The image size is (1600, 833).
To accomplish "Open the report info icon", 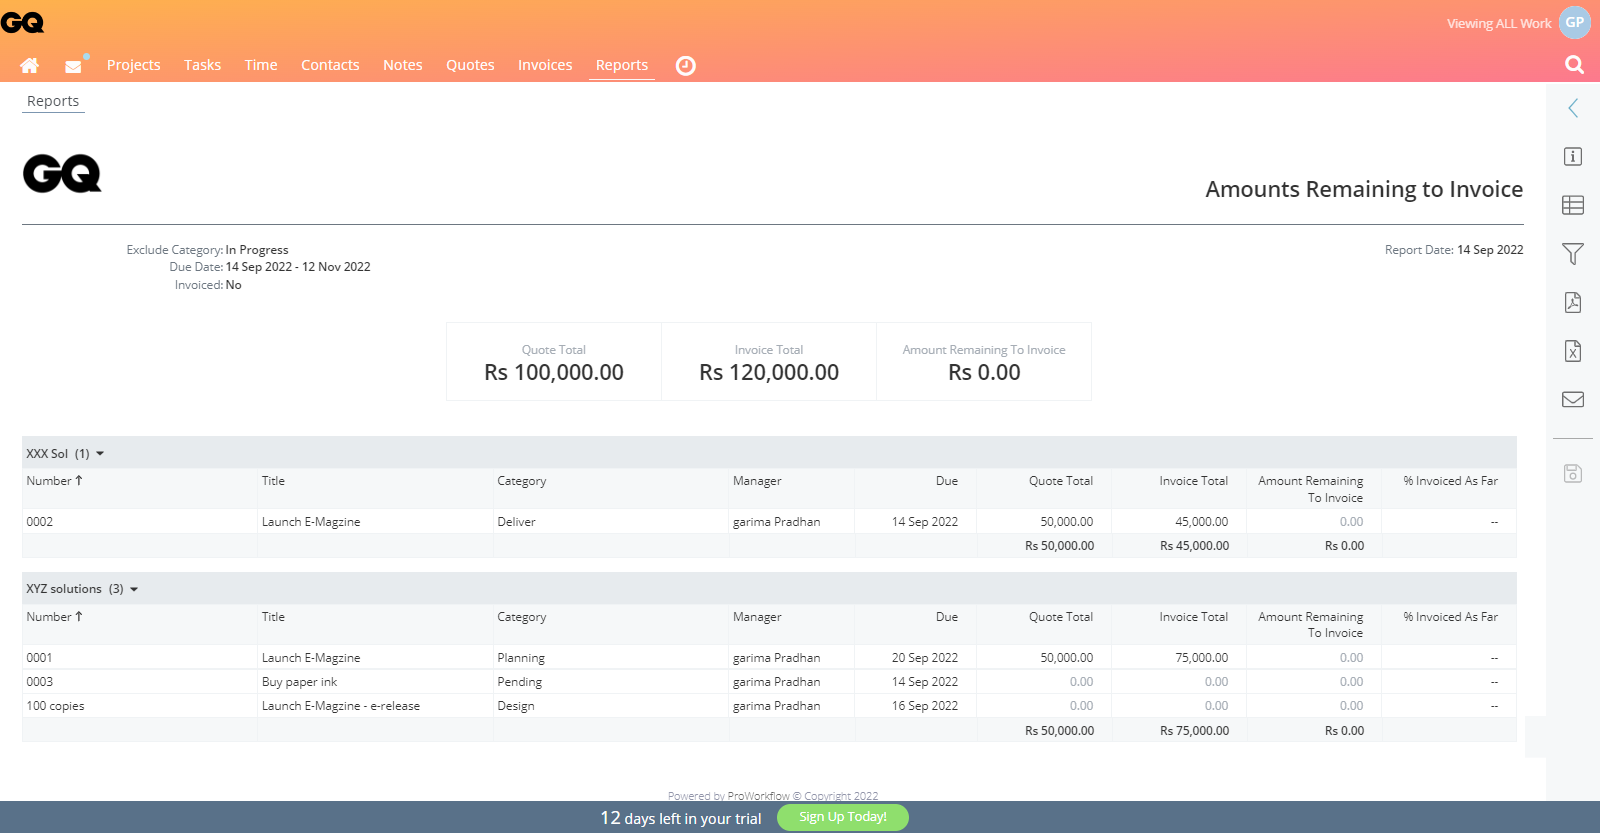I will [1573, 156].
